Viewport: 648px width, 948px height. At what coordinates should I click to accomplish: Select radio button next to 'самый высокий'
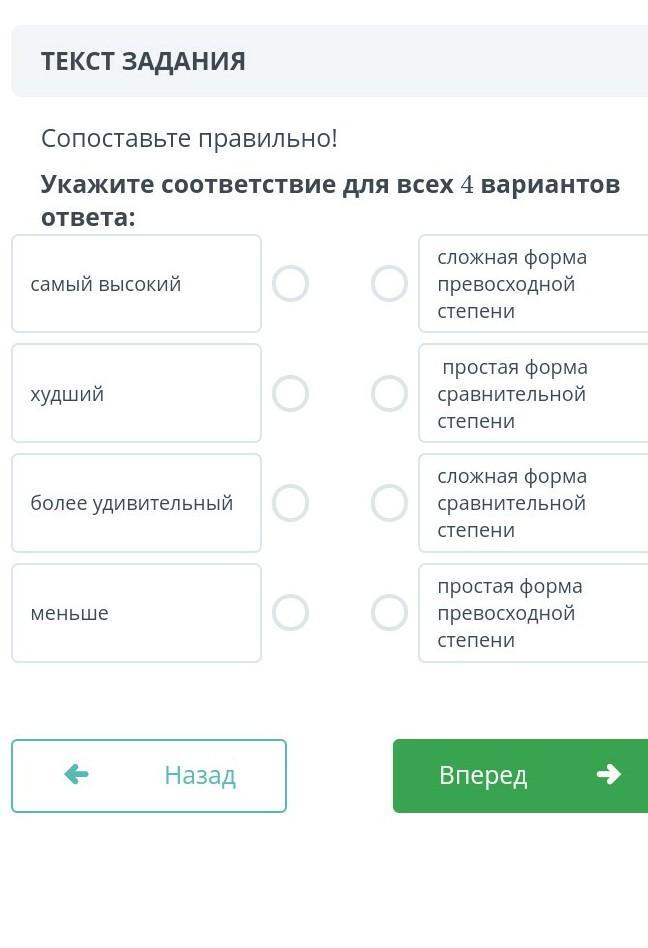(x=290, y=284)
